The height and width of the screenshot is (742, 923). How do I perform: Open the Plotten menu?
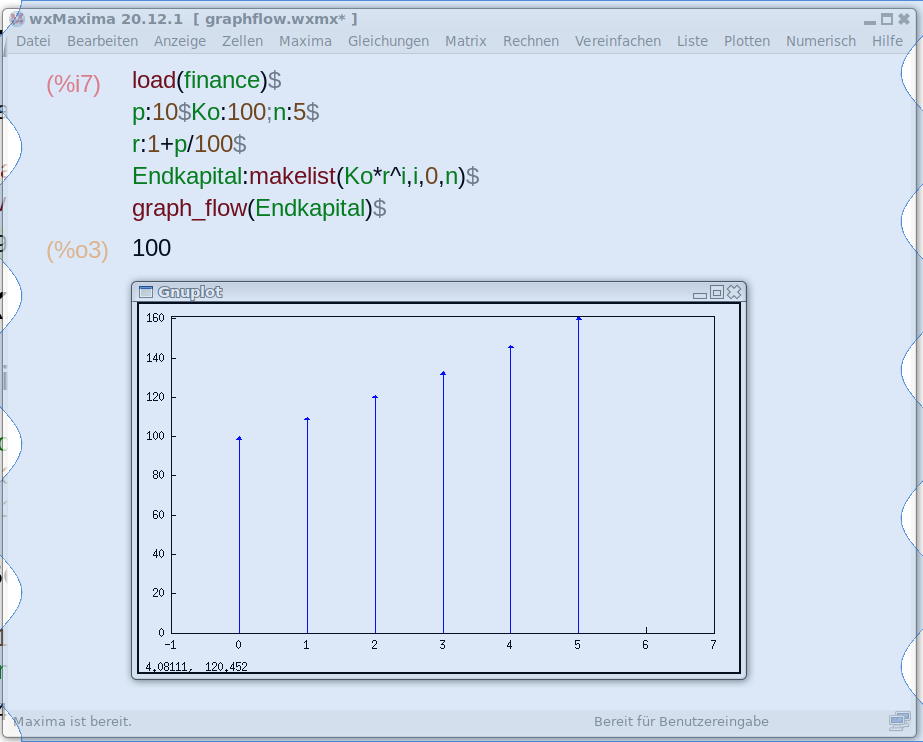pos(746,41)
